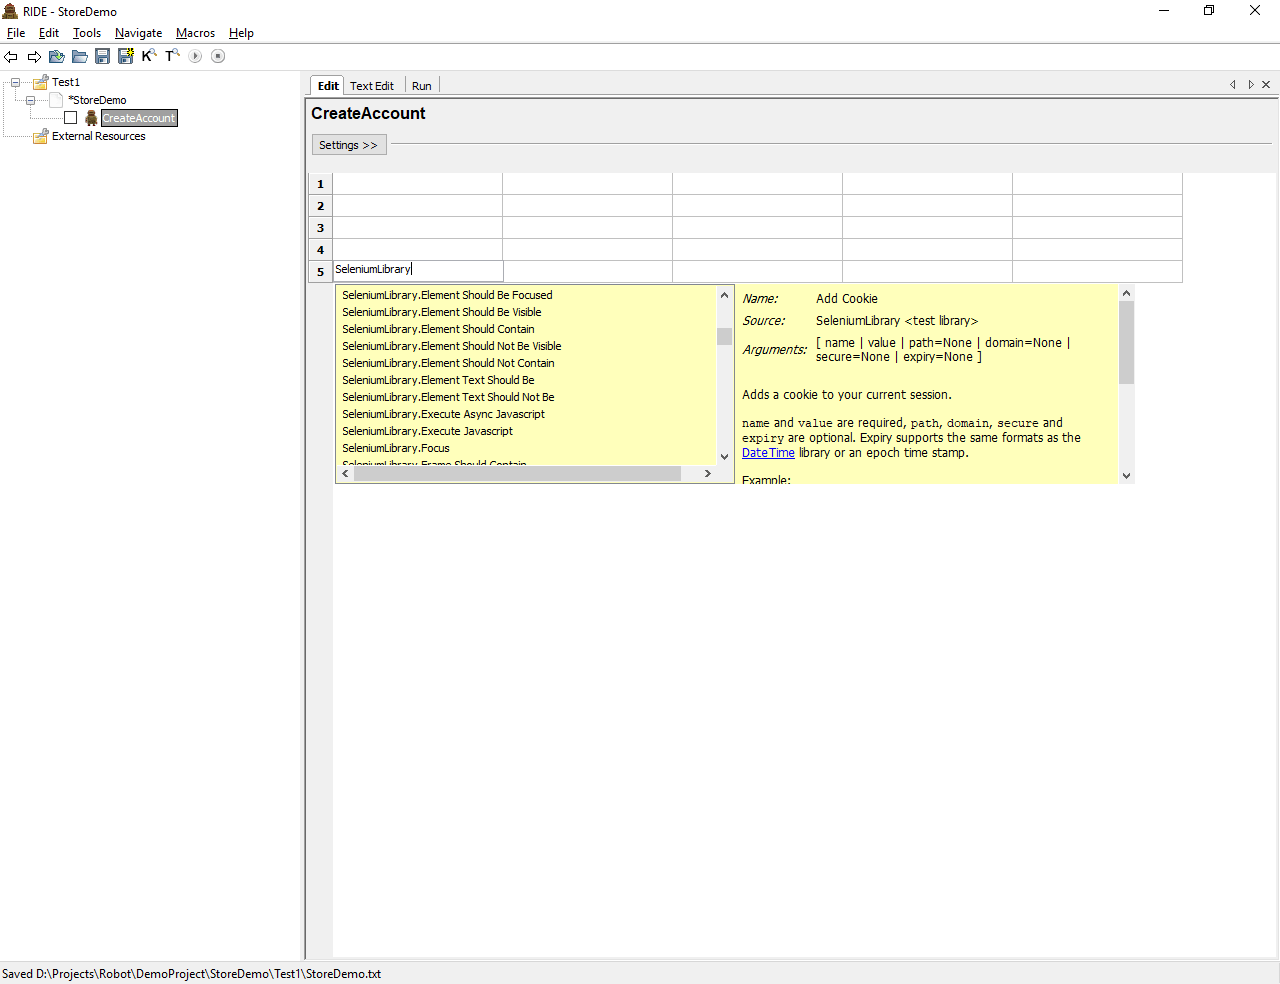Choose Execute Async Javascript suggestion
Image resolution: width=1280 pixels, height=984 pixels.
coord(444,414)
